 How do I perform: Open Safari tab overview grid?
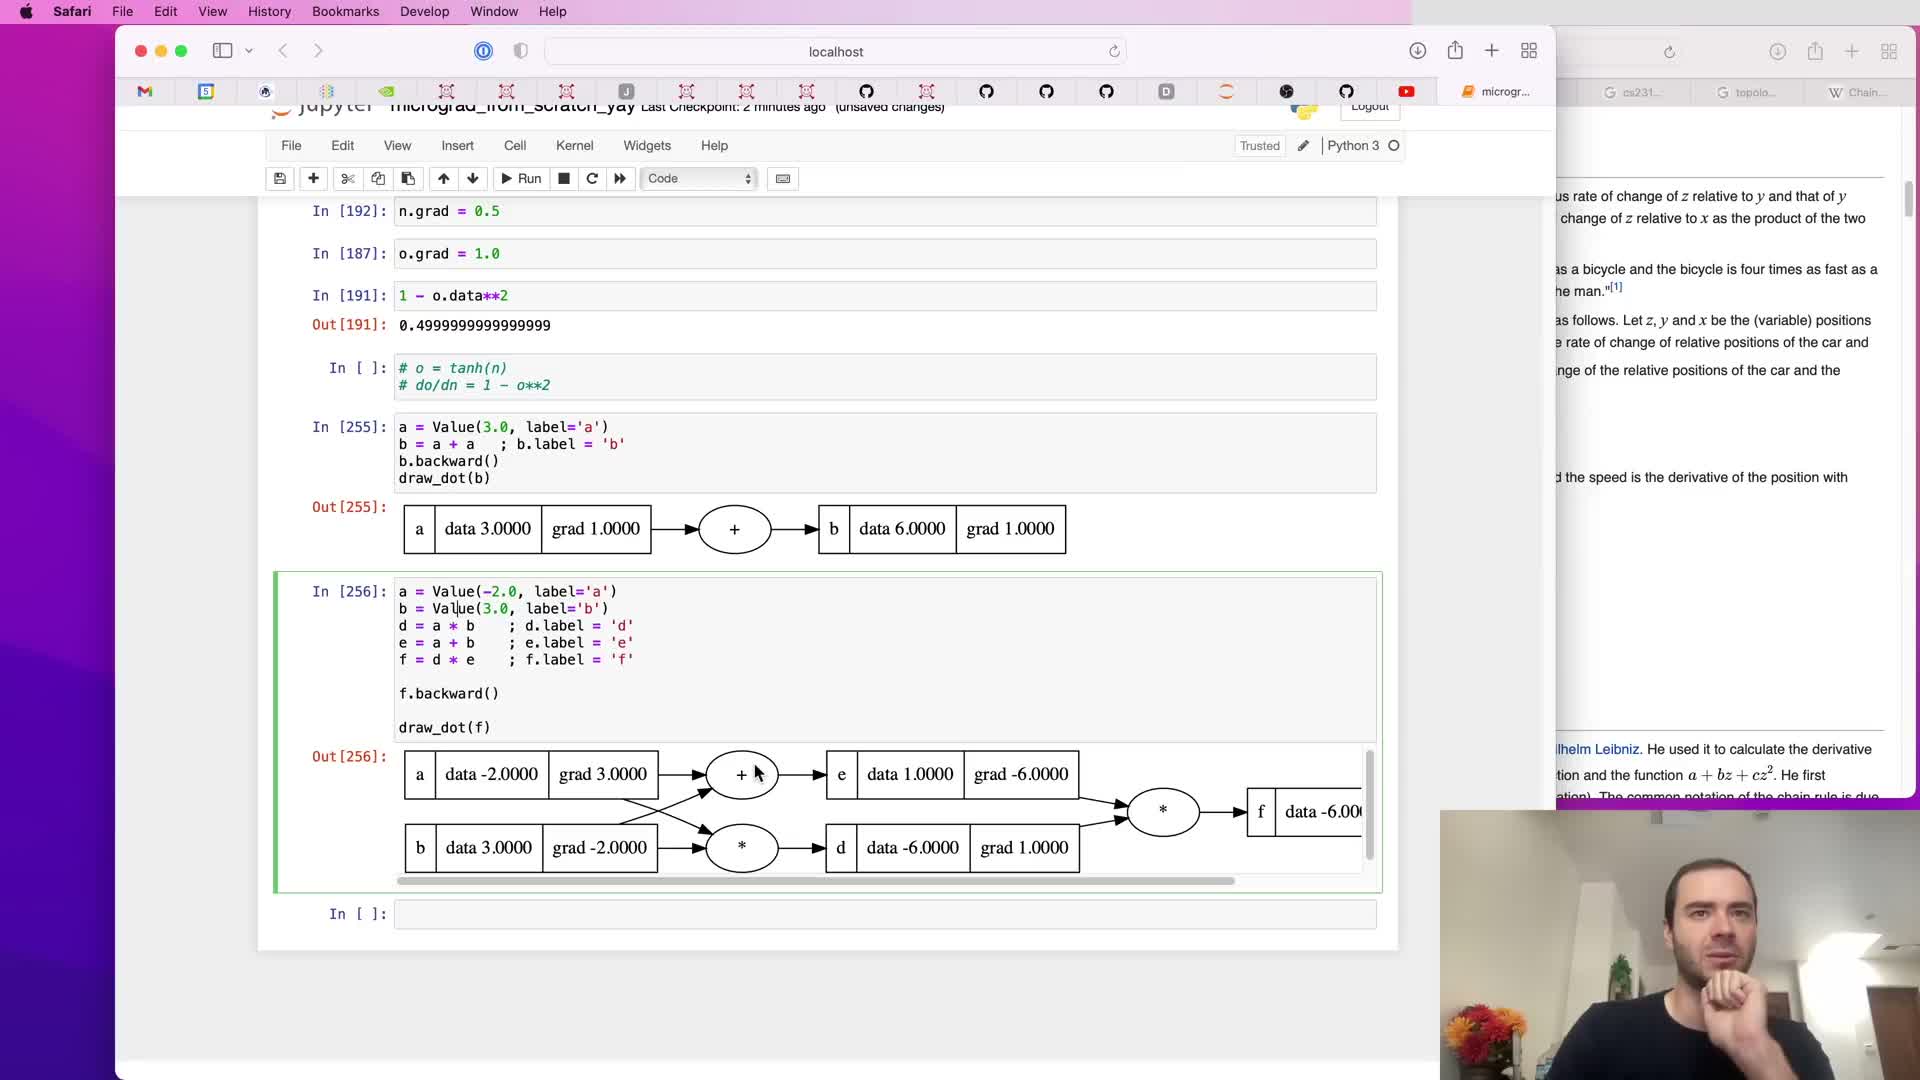pos(1528,51)
